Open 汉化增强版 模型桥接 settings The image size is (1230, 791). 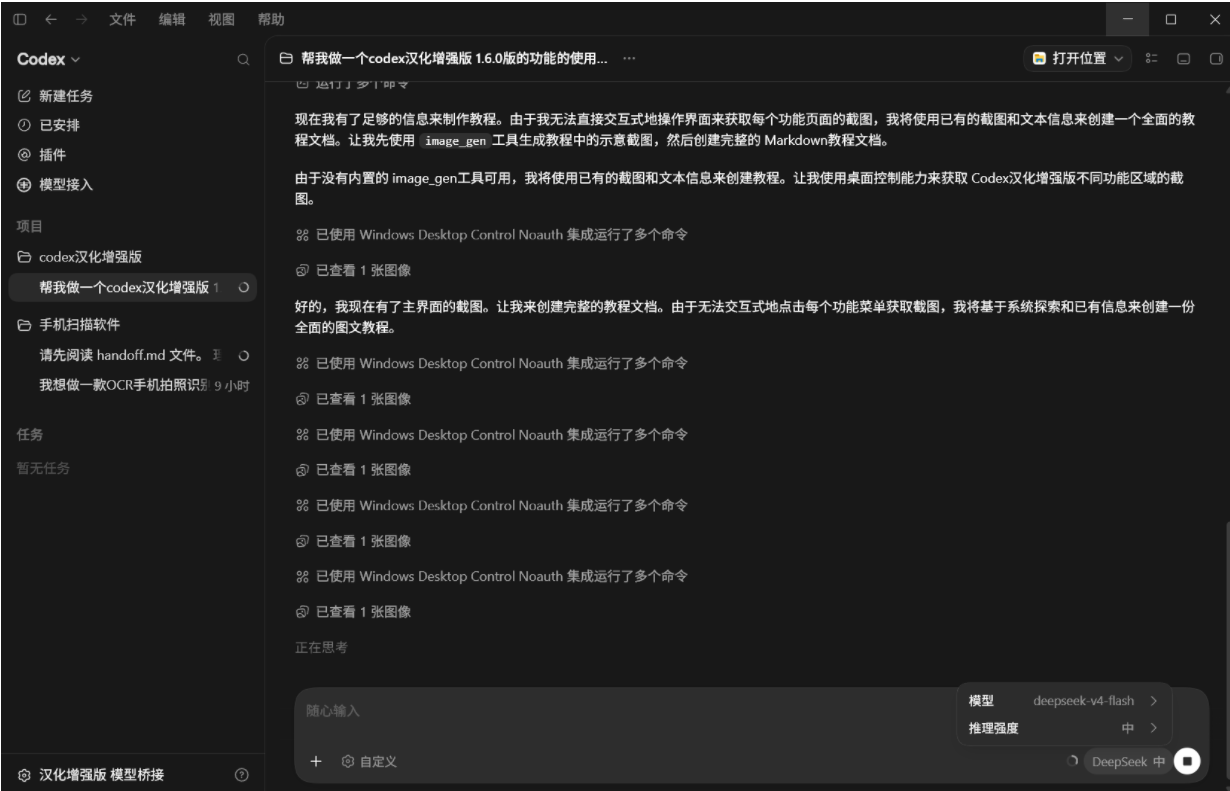point(101,775)
